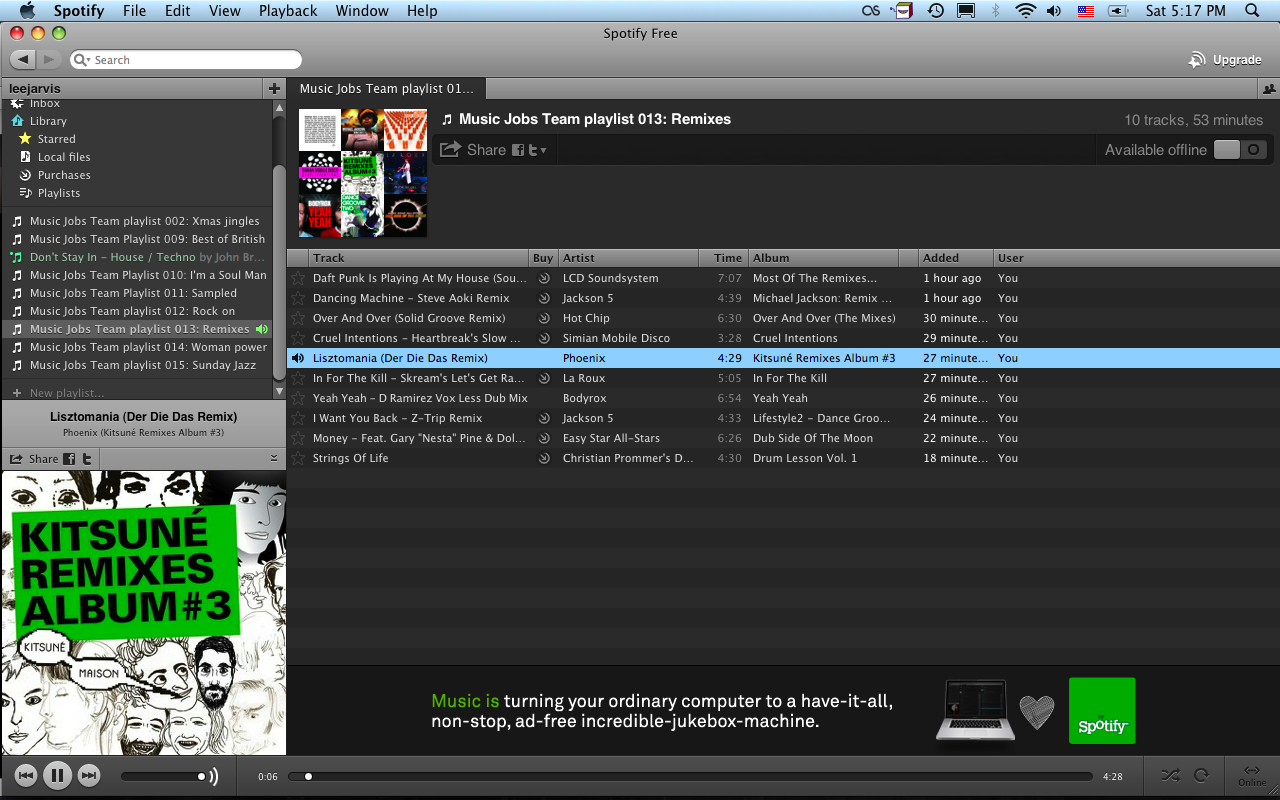Image resolution: width=1280 pixels, height=800 pixels.
Task: Share the playlist on Facebook from the header
Action: tap(518, 150)
